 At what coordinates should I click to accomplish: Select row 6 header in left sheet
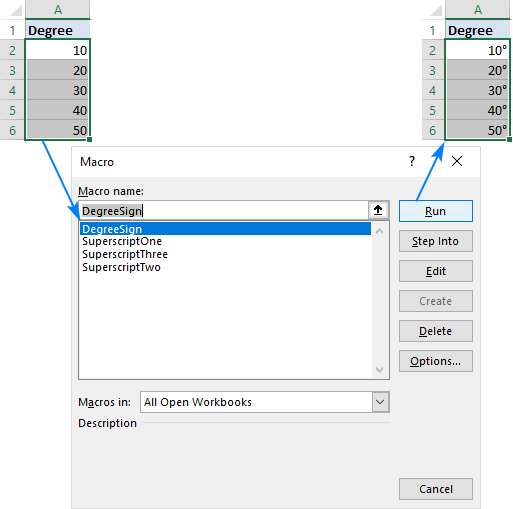pyautogui.click(x=12, y=130)
